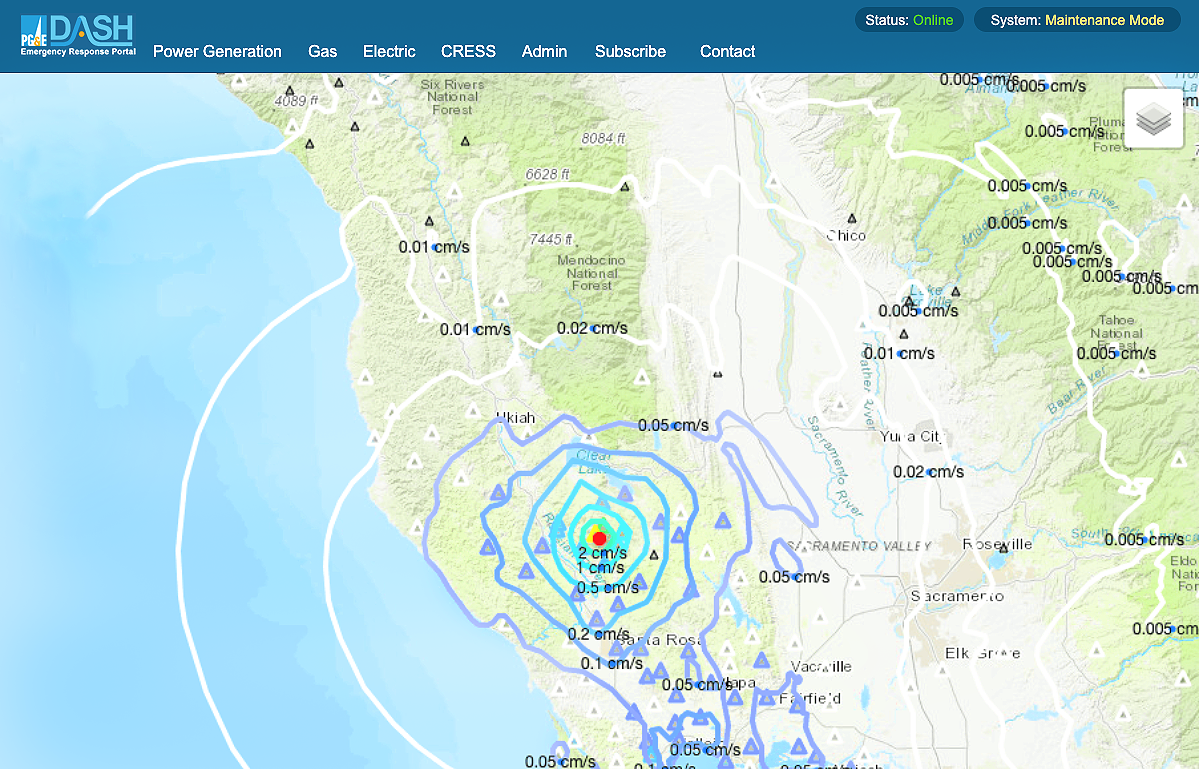Click the Mendocino National Forest label
This screenshot has height=769, width=1199.
tap(591, 273)
